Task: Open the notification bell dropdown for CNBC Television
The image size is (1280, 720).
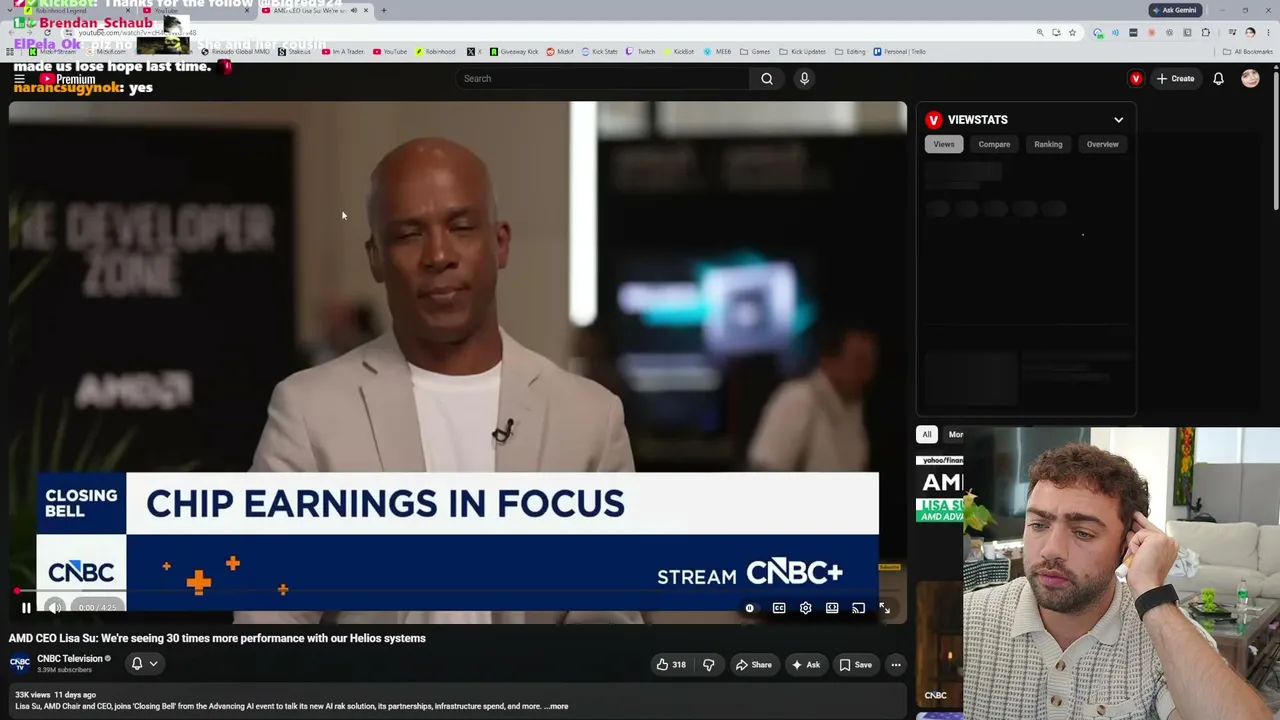Action: tap(145, 663)
